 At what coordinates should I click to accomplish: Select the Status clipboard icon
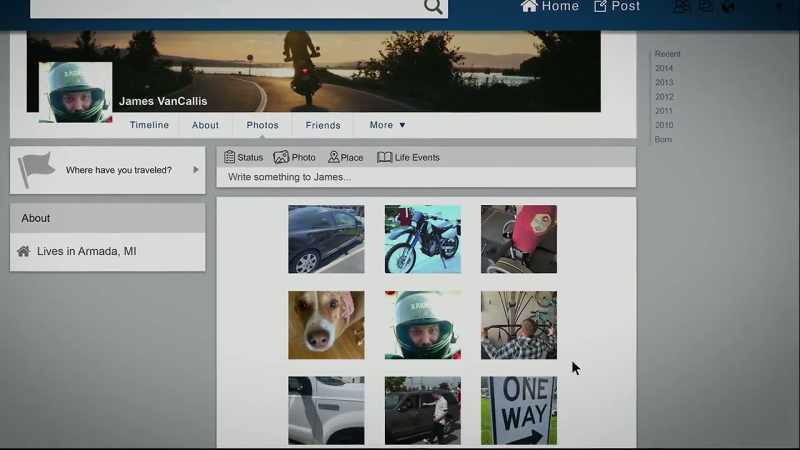point(230,157)
